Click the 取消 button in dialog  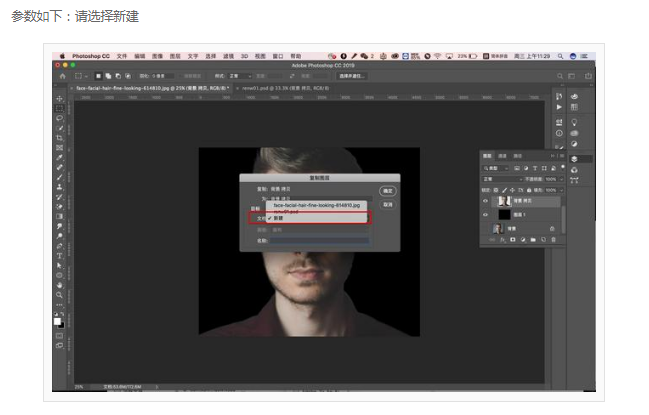point(387,205)
